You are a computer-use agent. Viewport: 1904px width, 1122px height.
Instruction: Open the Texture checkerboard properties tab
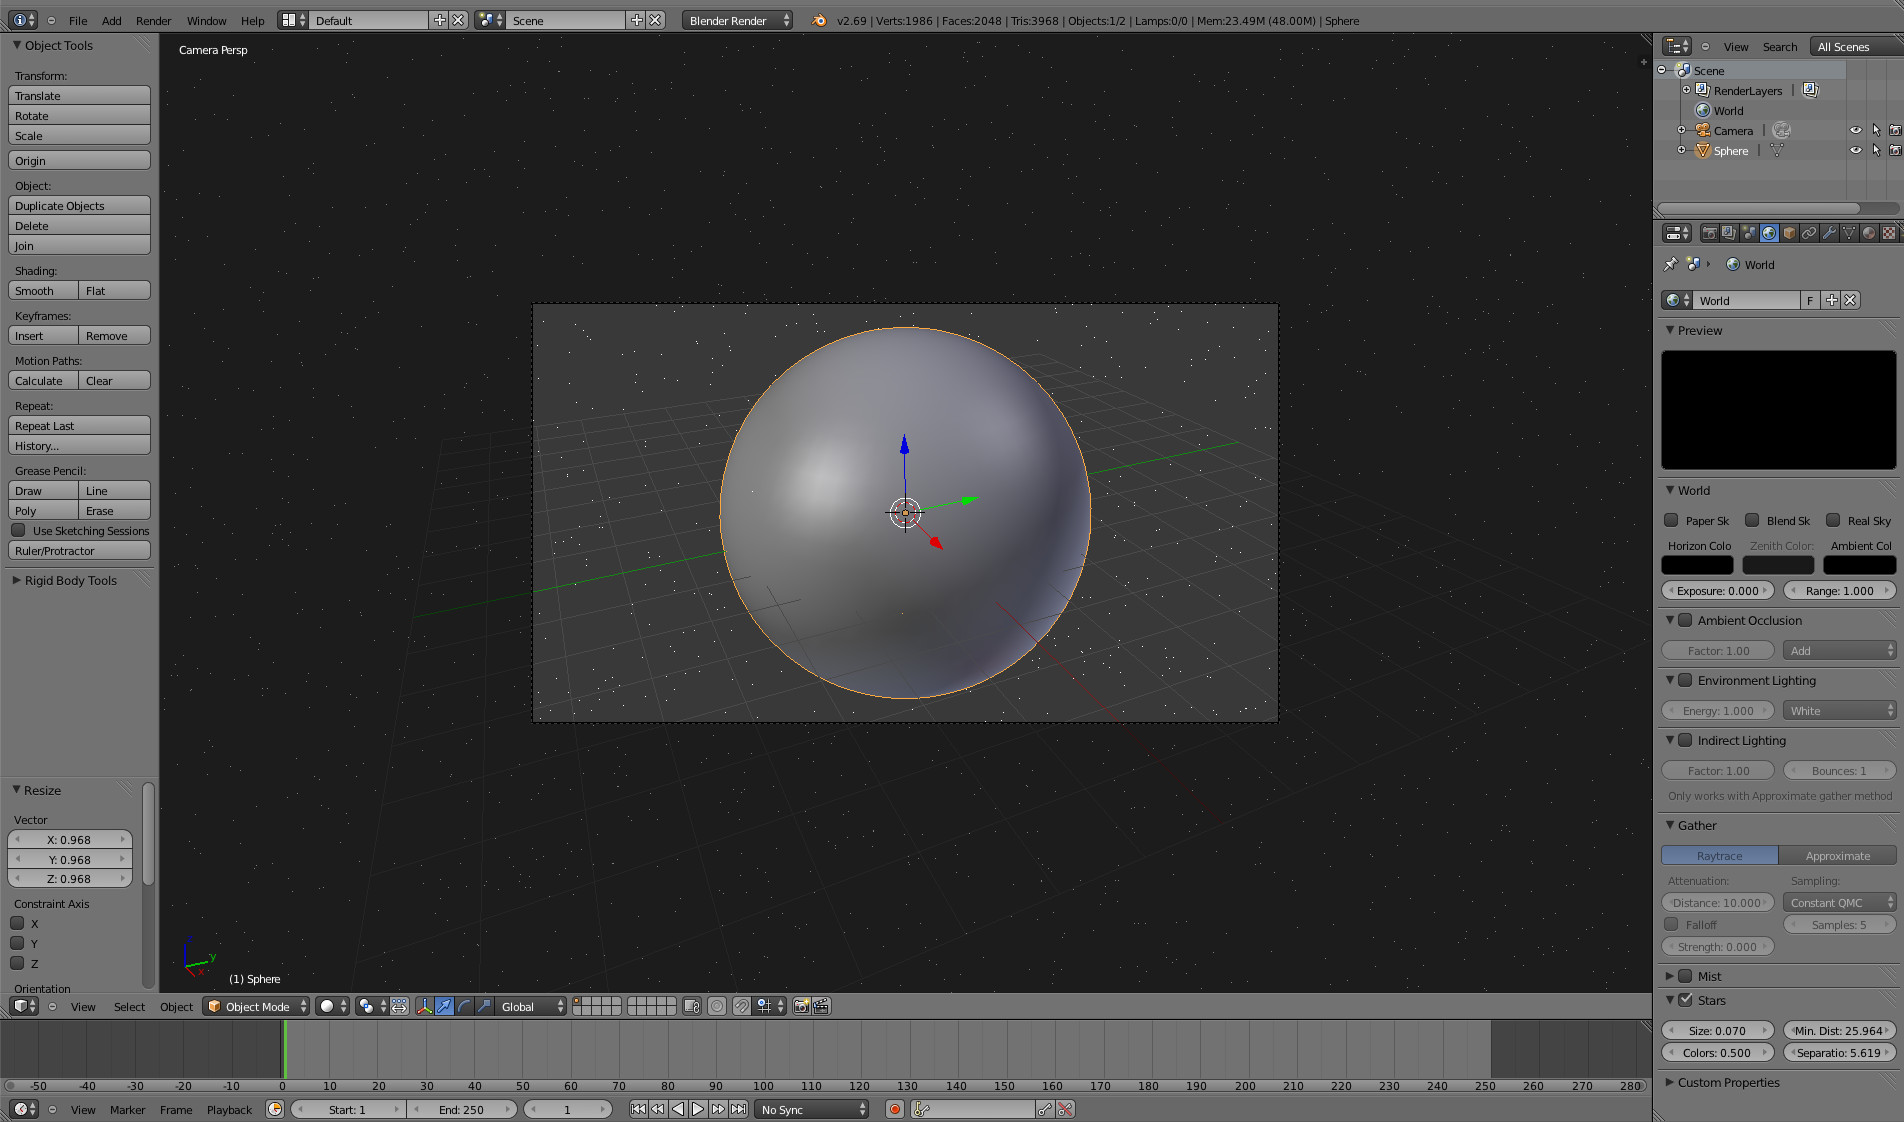coord(1889,233)
